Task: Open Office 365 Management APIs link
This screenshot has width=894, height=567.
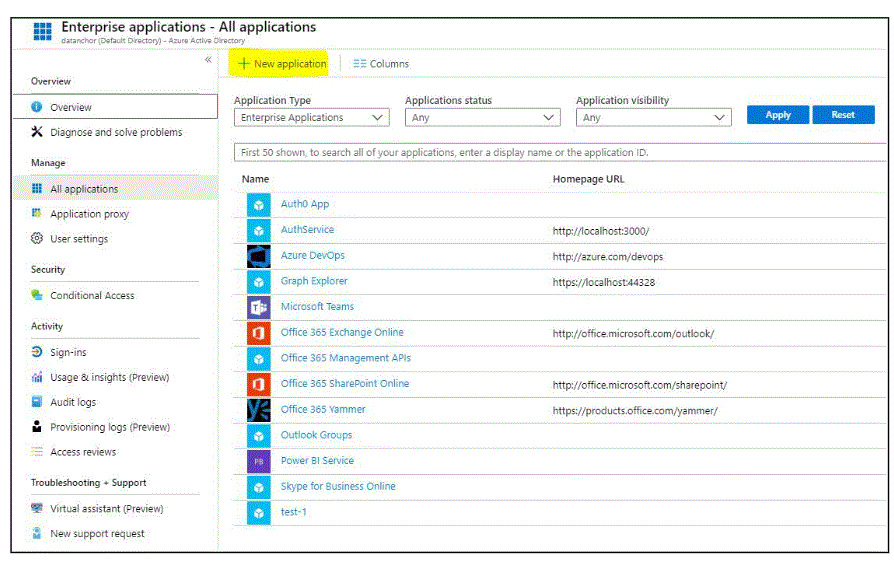Action: tap(346, 358)
